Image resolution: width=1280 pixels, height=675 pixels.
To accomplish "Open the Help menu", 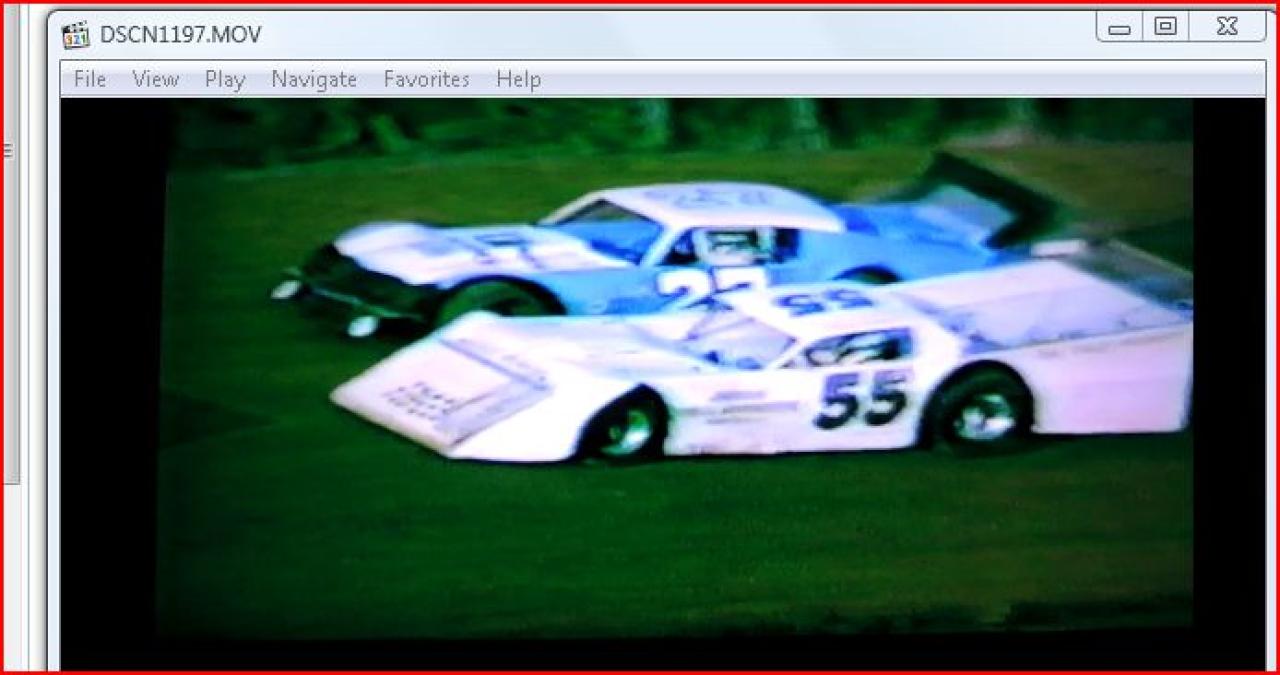I will pyautogui.click(x=518, y=79).
